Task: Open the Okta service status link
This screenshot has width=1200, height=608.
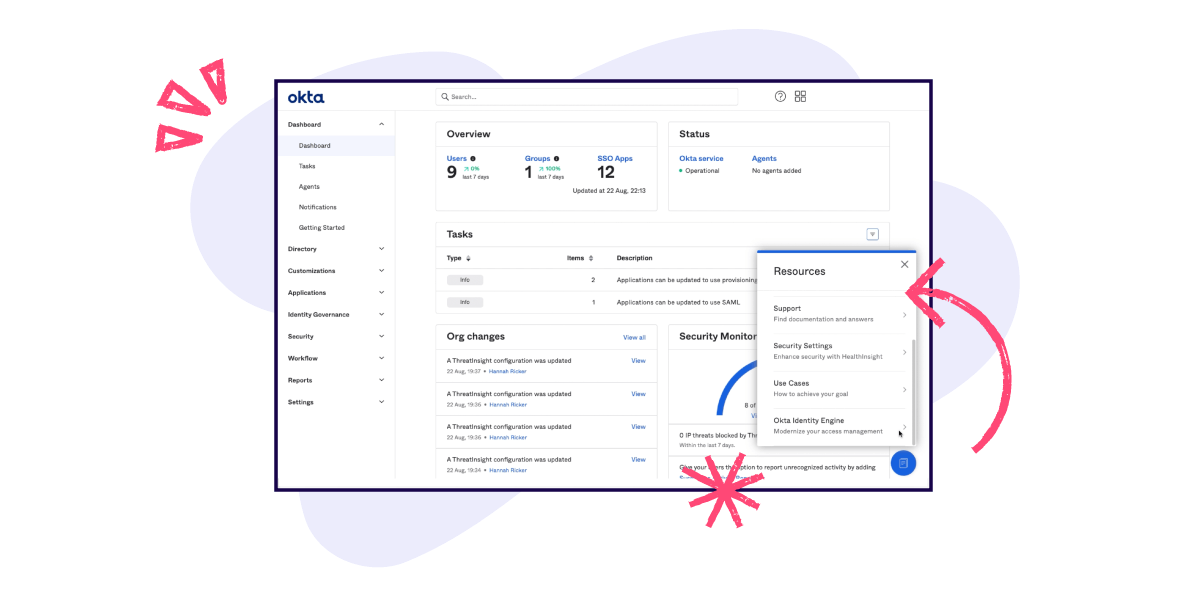Action: click(701, 158)
